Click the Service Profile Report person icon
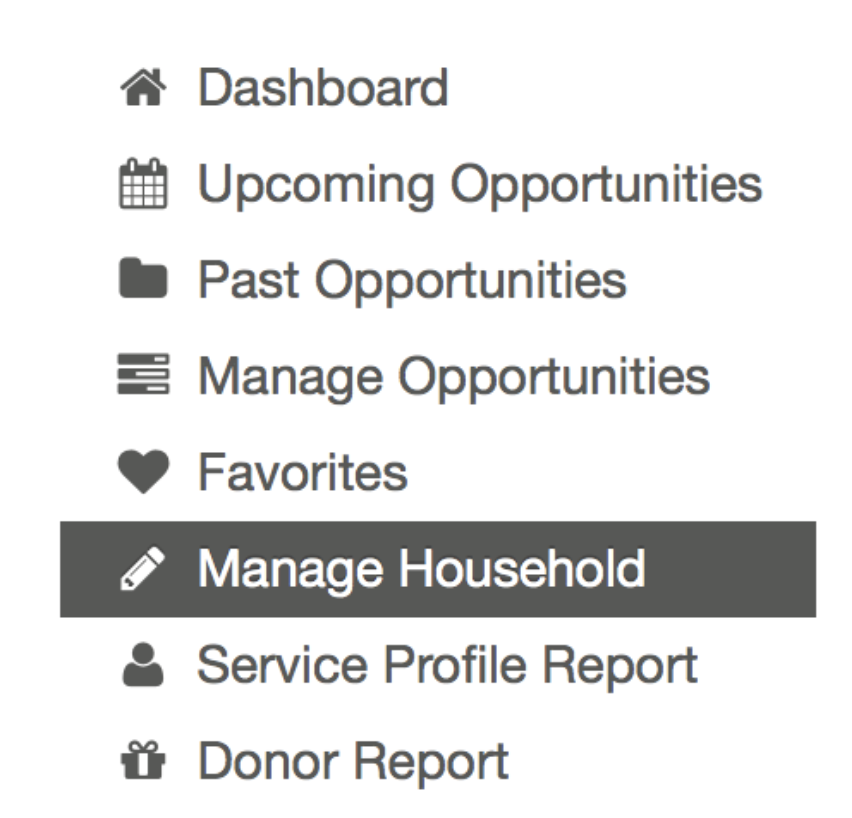852x818 pixels. click(143, 666)
